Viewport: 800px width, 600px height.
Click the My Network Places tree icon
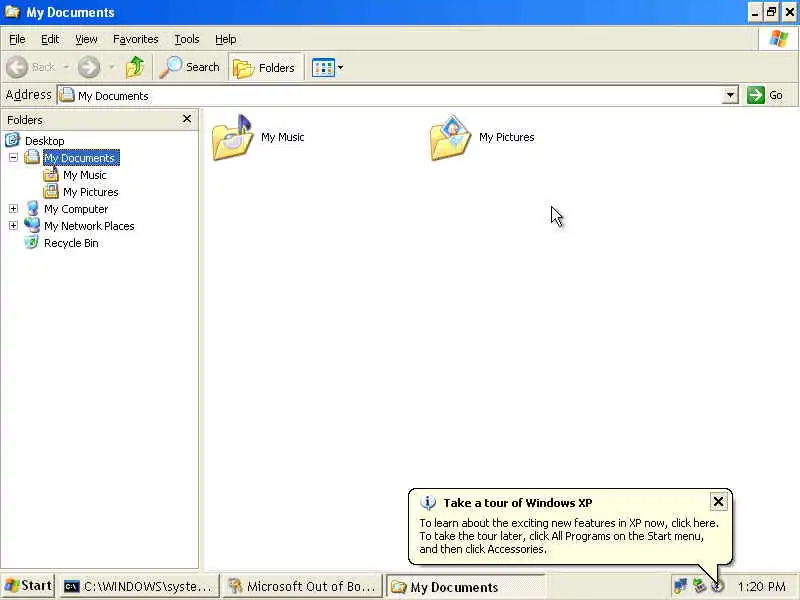pyautogui.click(x=32, y=225)
